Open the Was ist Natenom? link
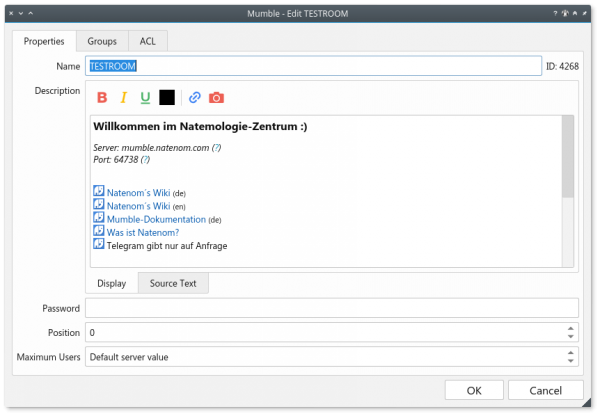The height and width of the screenshot is (416, 600). tap(143, 232)
